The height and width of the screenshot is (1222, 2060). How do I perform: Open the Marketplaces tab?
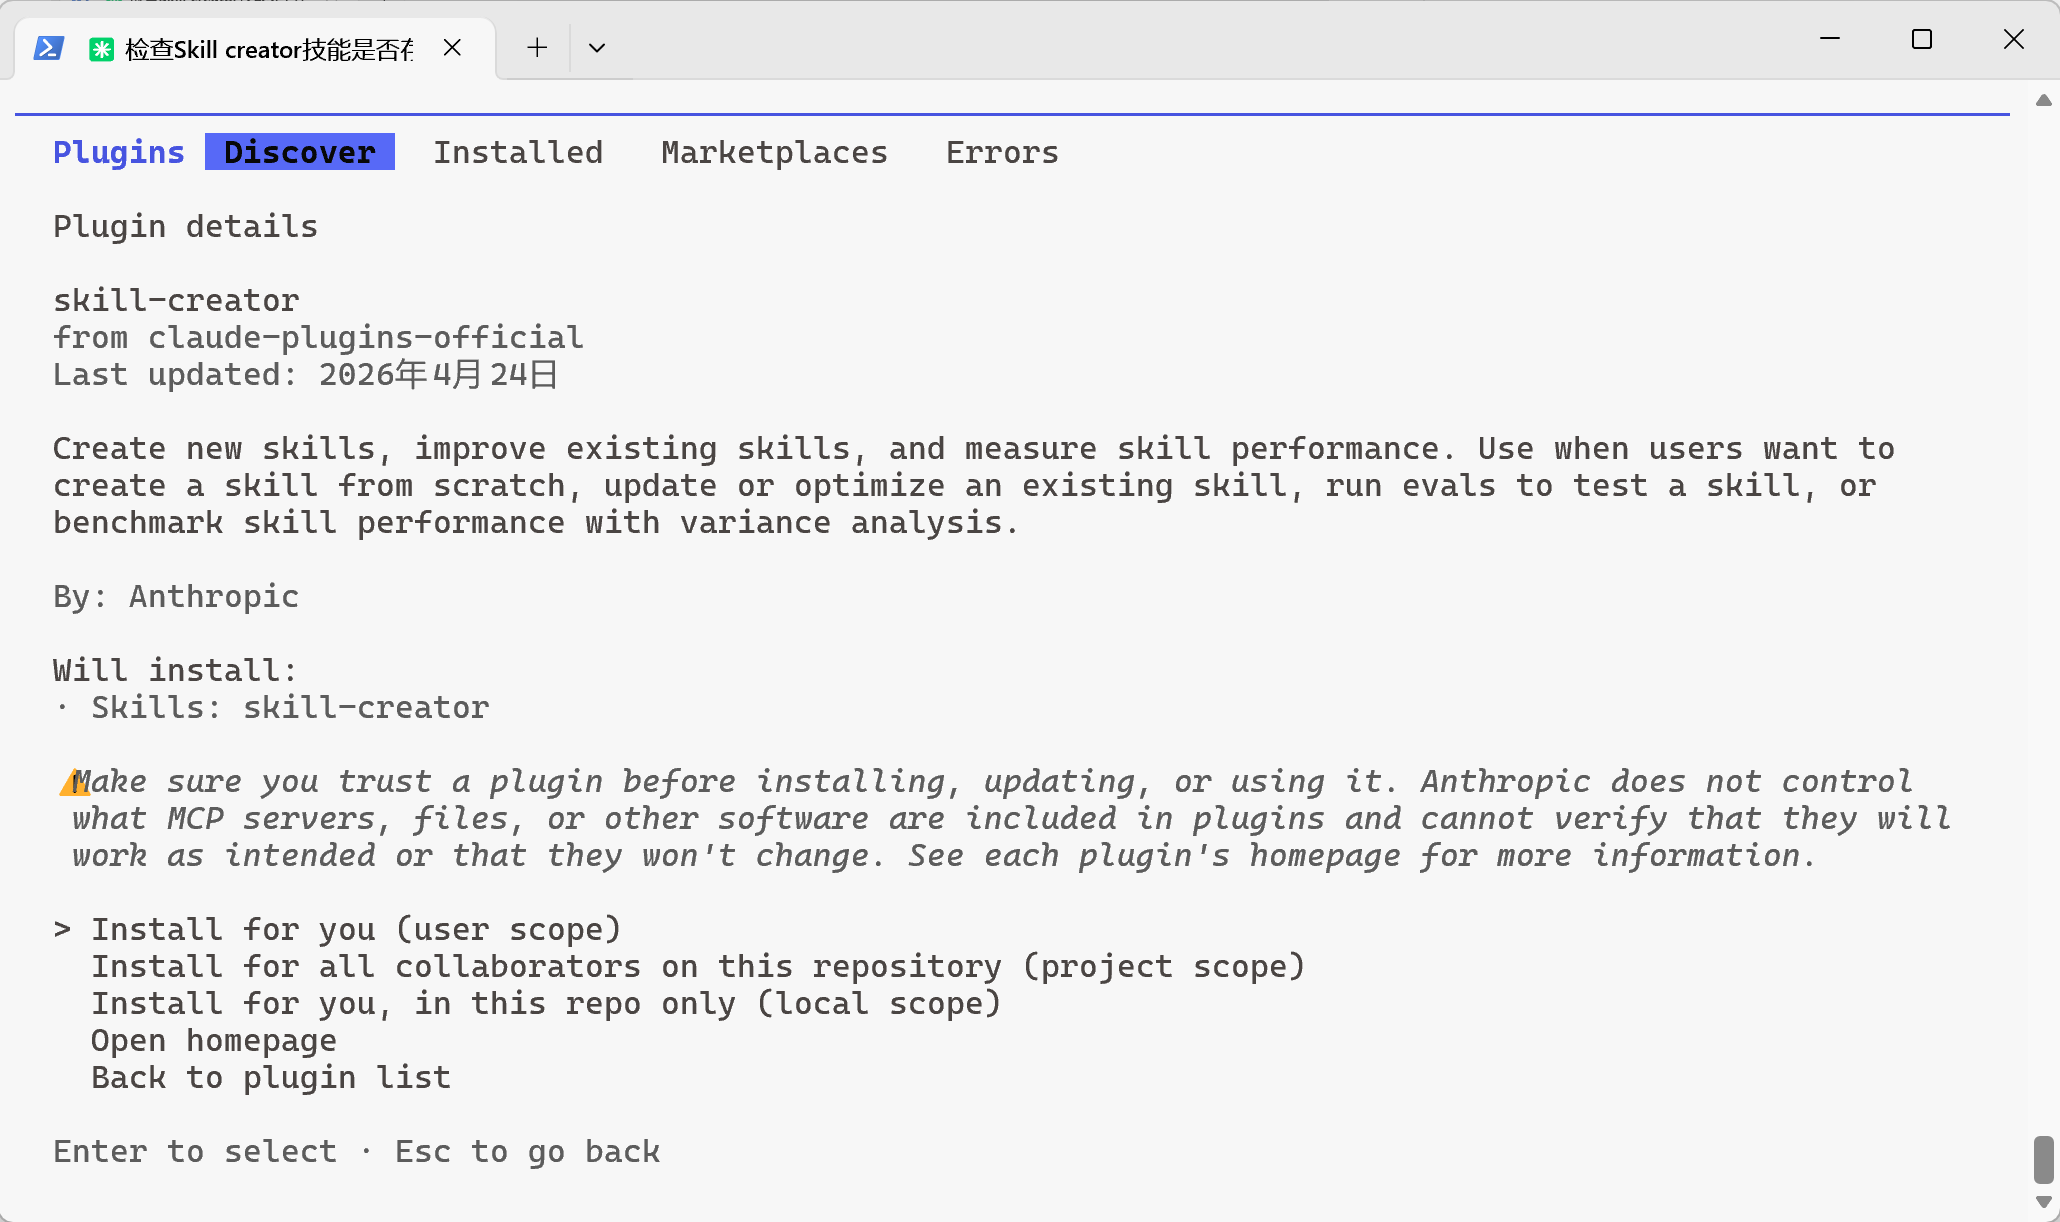(x=774, y=152)
